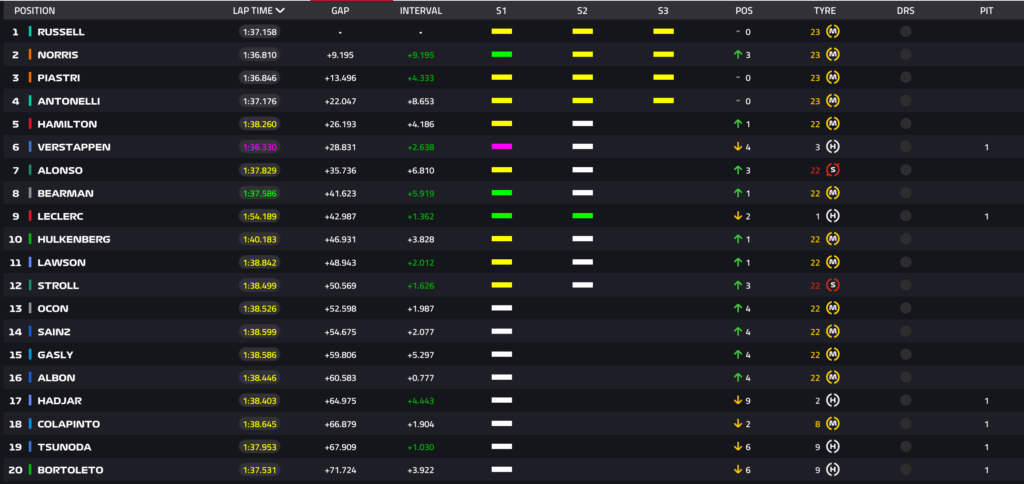Click Leclerc's 1:54.189 lap time

click(258, 216)
